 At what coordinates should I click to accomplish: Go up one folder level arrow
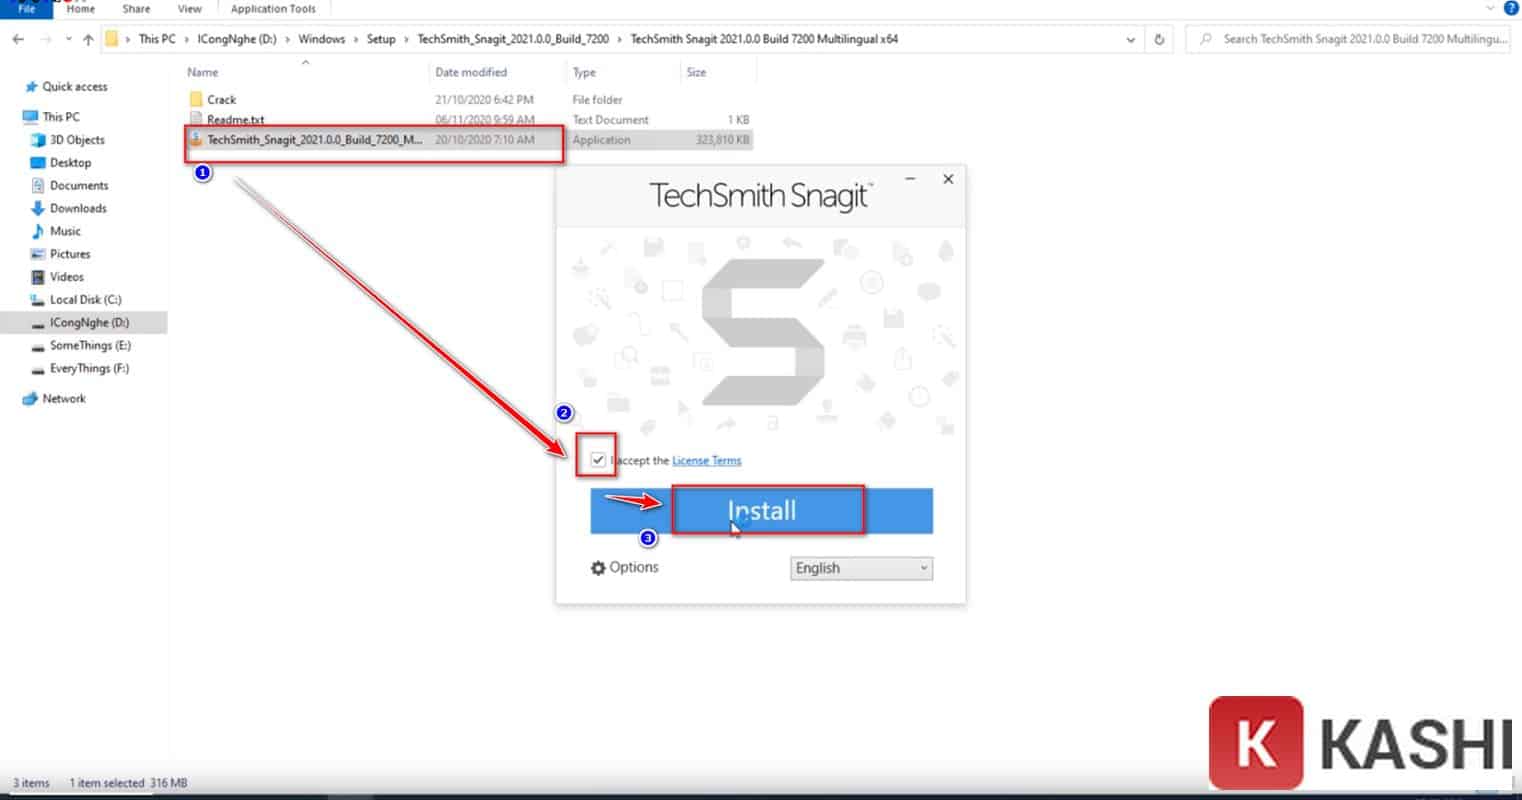click(x=88, y=40)
